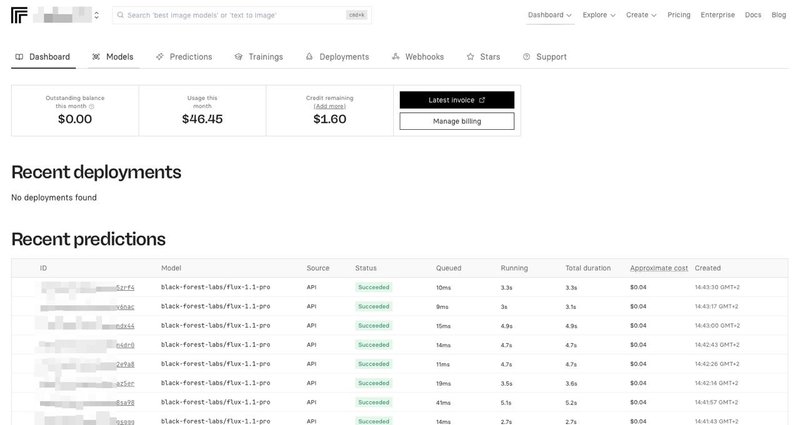Switch to the Dashboard tab
This screenshot has height=425, width=800.
43,57
